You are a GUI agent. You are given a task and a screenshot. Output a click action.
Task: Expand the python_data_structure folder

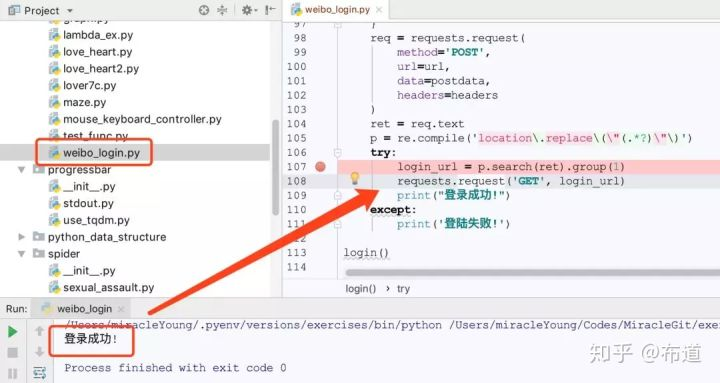(x=21, y=237)
